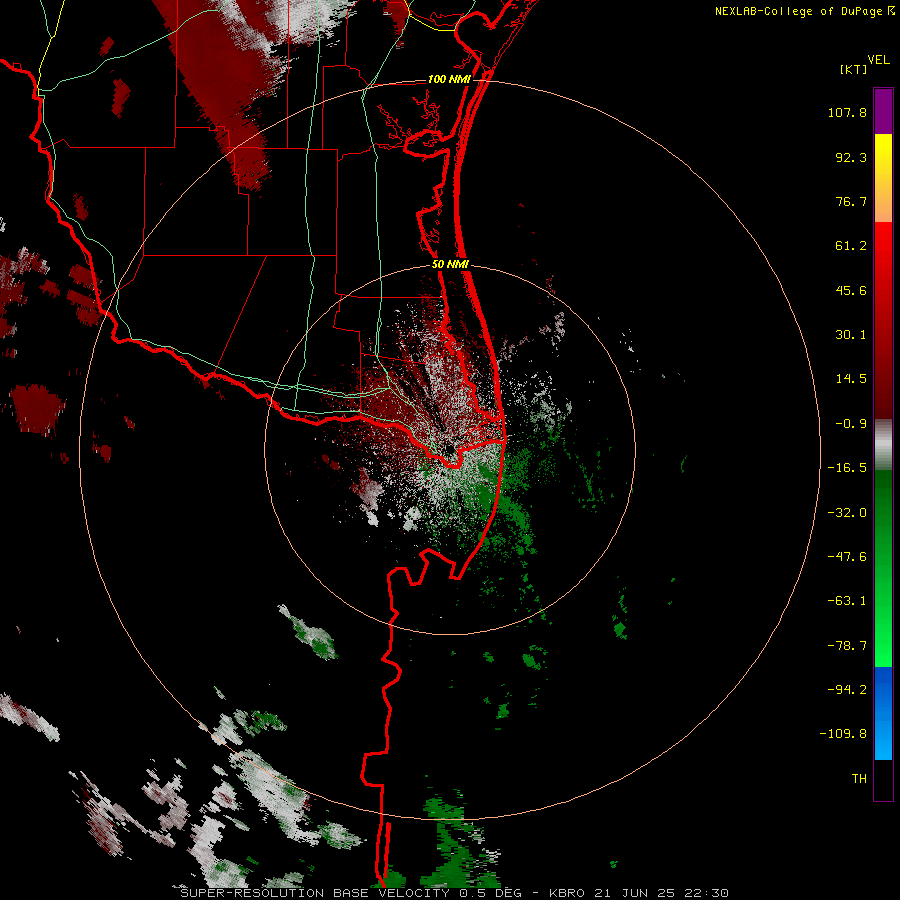Image resolution: width=900 pixels, height=900 pixels.
Task: Click the -78.7 velocity scale value
Action: 847,646
